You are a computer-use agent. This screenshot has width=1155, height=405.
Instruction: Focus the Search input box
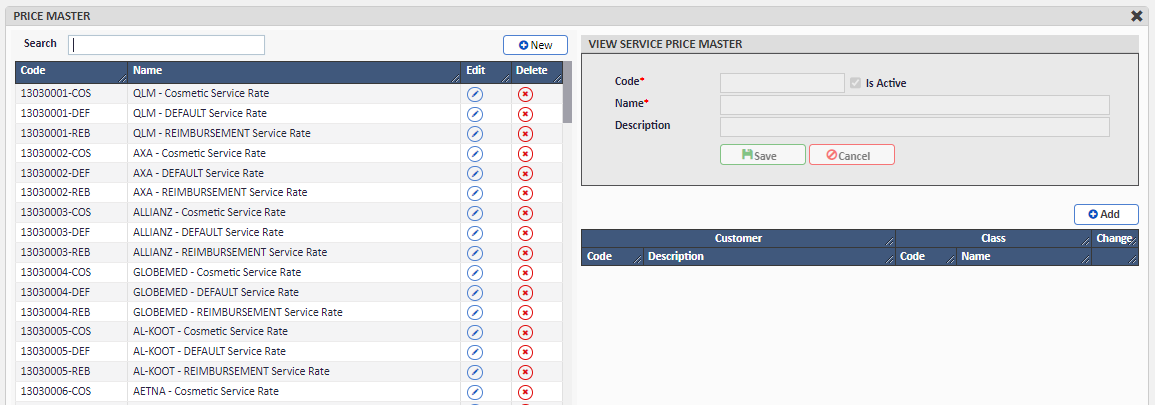pyautogui.click(x=166, y=45)
